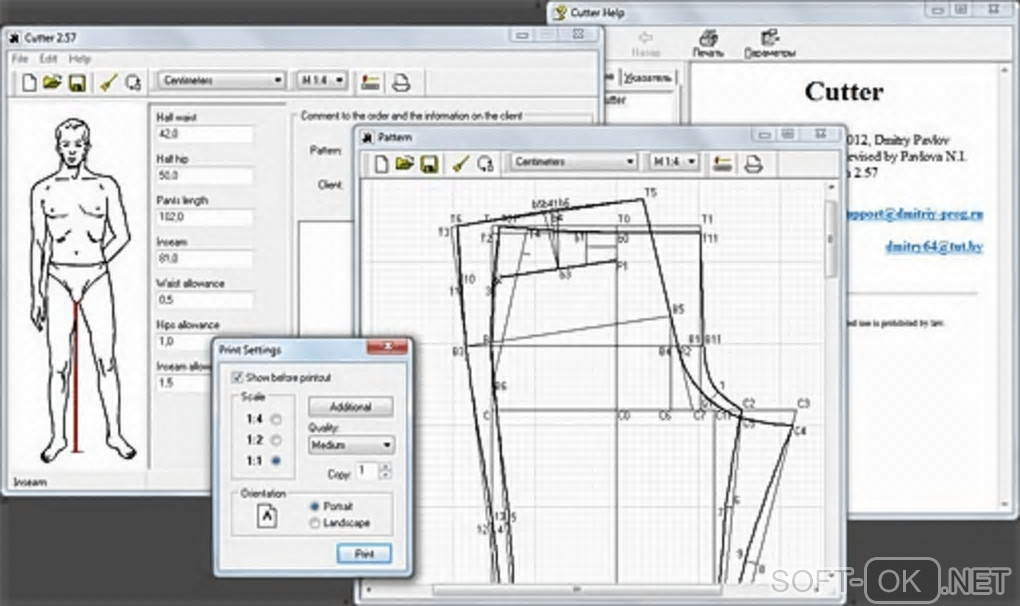Open support email link in Cutter Help

click(917, 214)
